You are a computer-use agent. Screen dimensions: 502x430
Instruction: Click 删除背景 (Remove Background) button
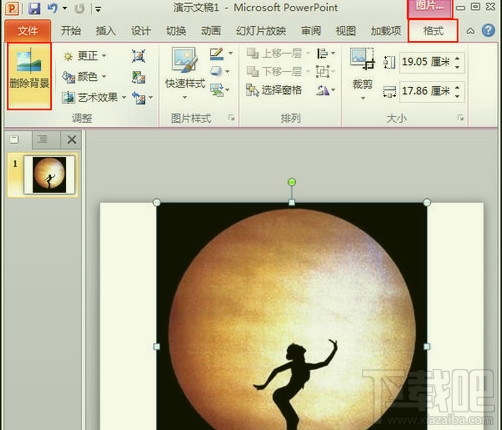[29, 76]
